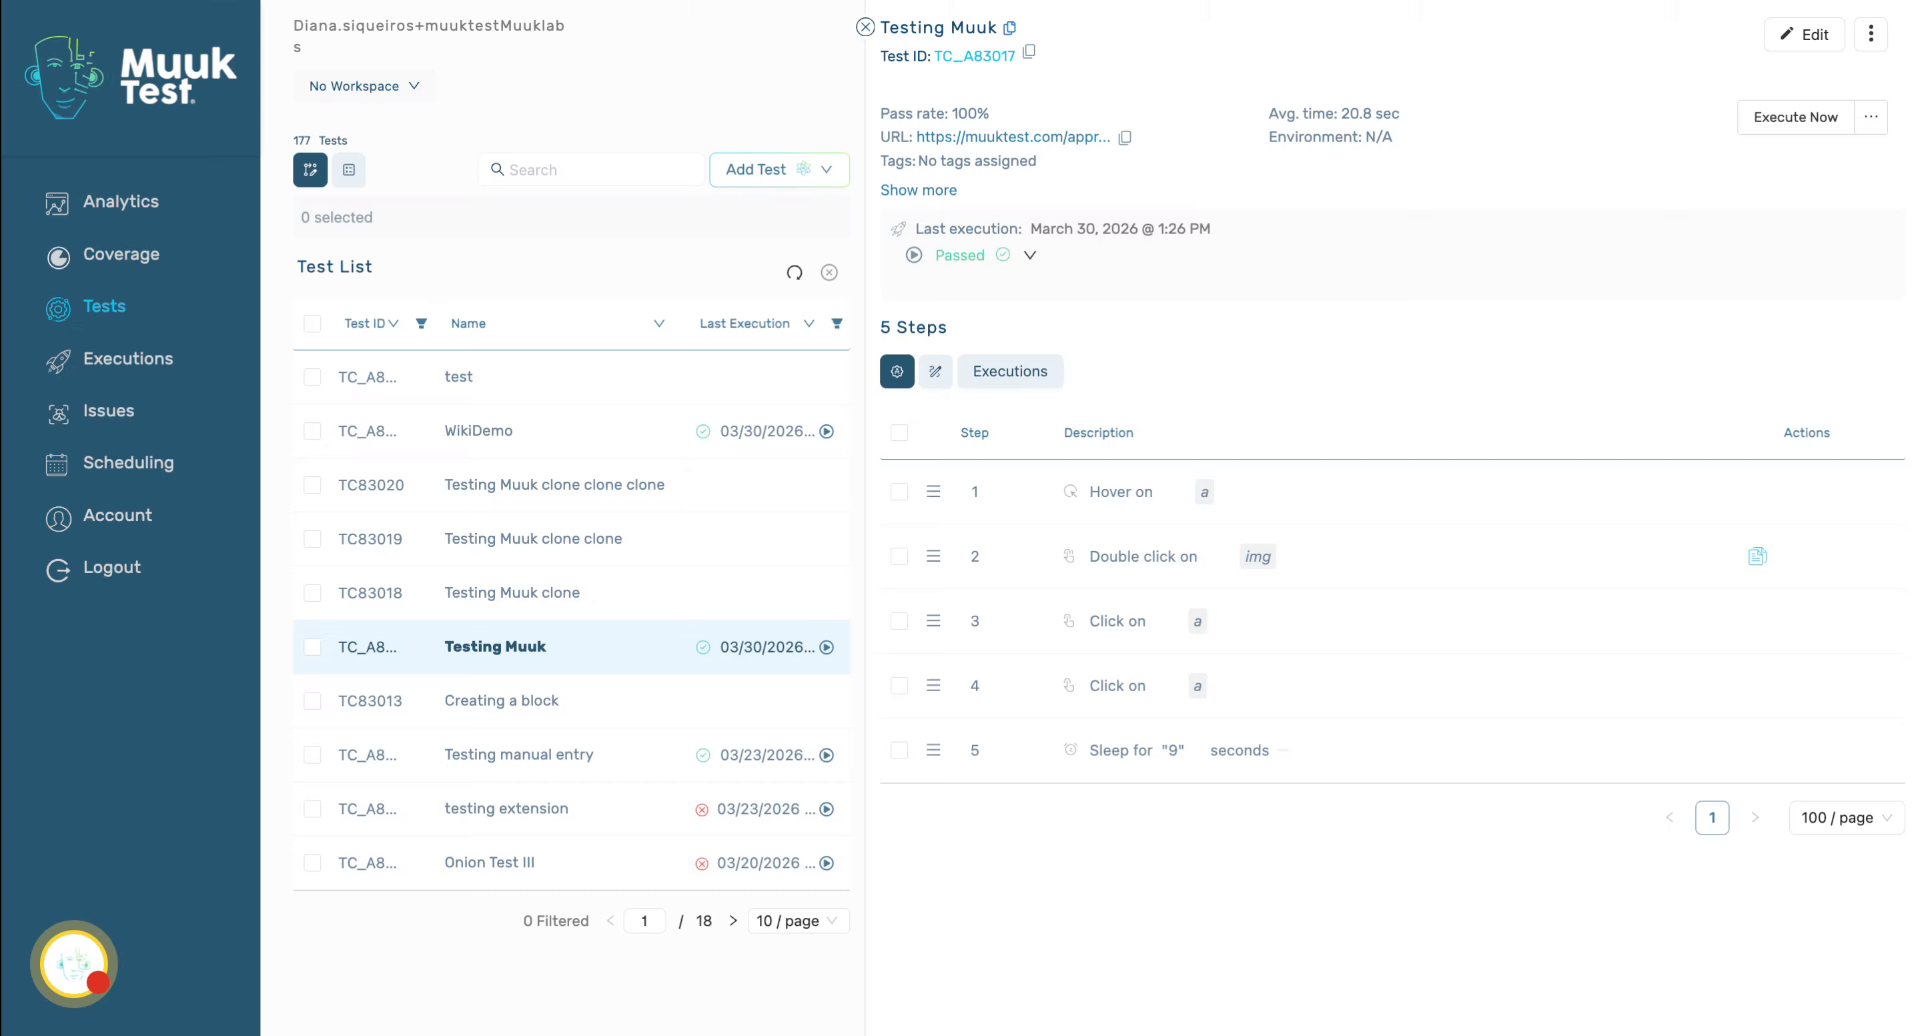Click the Edit button

point(1804,34)
